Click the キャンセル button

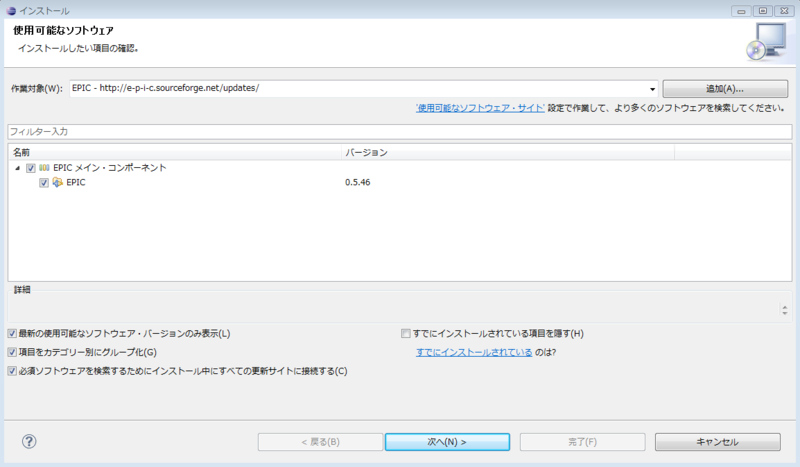pyautogui.click(x=717, y=442)
